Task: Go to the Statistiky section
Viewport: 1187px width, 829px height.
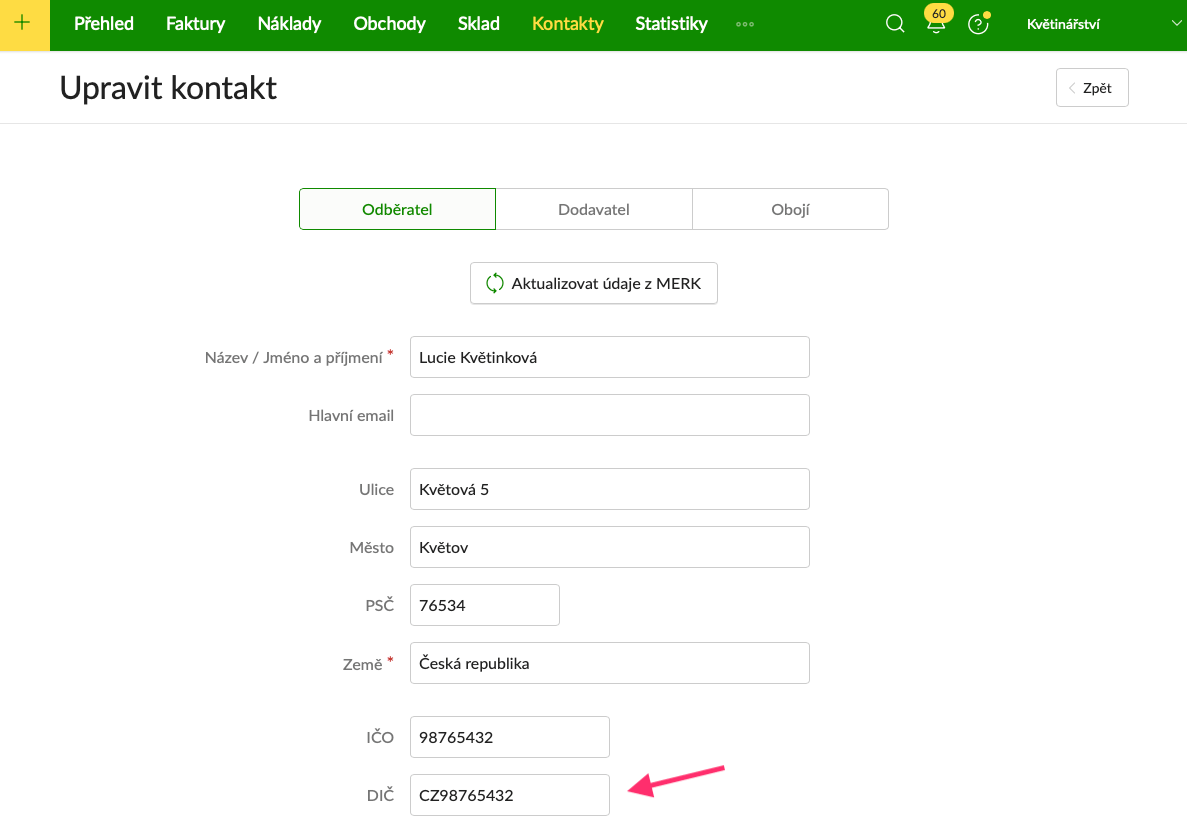Action: tap(671, 24)
